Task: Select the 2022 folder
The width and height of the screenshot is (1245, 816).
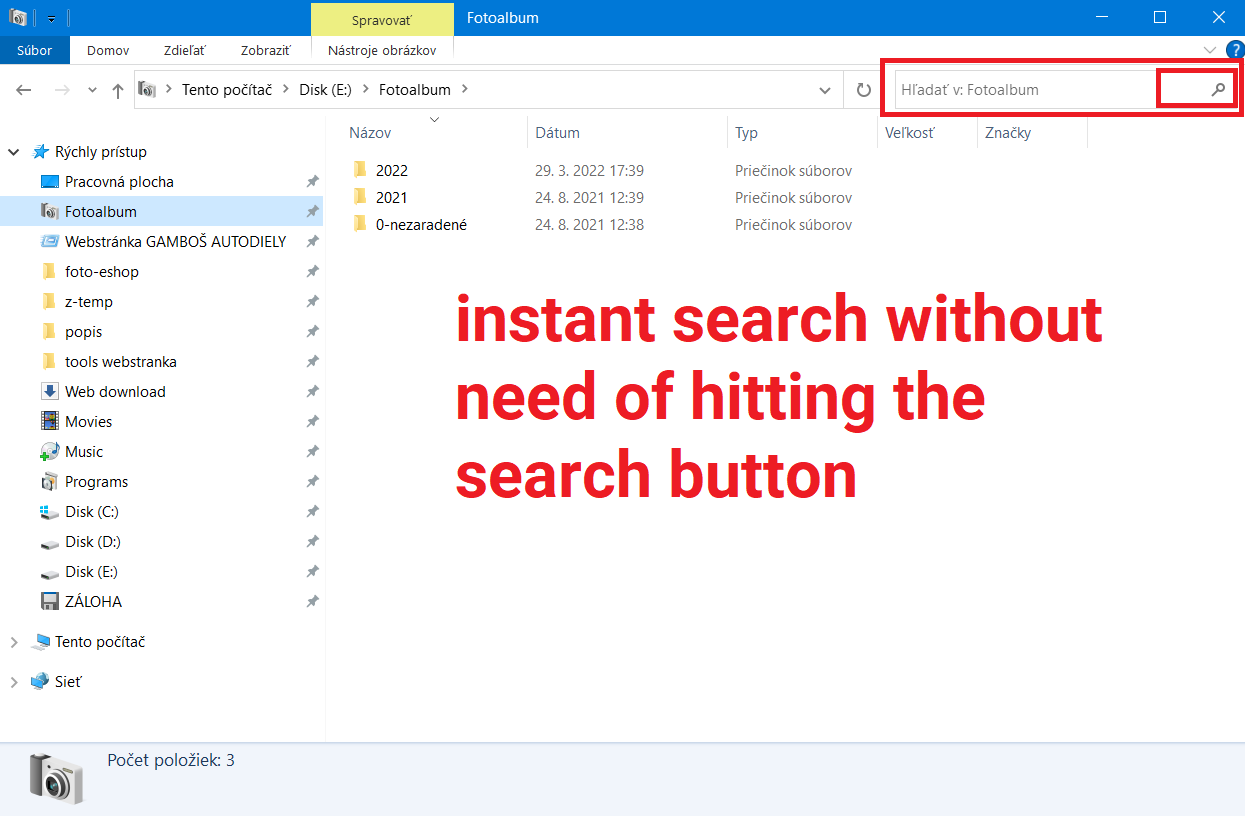Action: (x=392, y=170)
